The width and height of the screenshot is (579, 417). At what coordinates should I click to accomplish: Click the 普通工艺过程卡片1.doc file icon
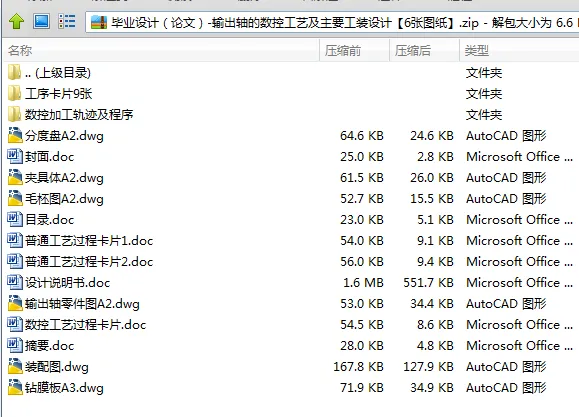click(x=15, y=240)
